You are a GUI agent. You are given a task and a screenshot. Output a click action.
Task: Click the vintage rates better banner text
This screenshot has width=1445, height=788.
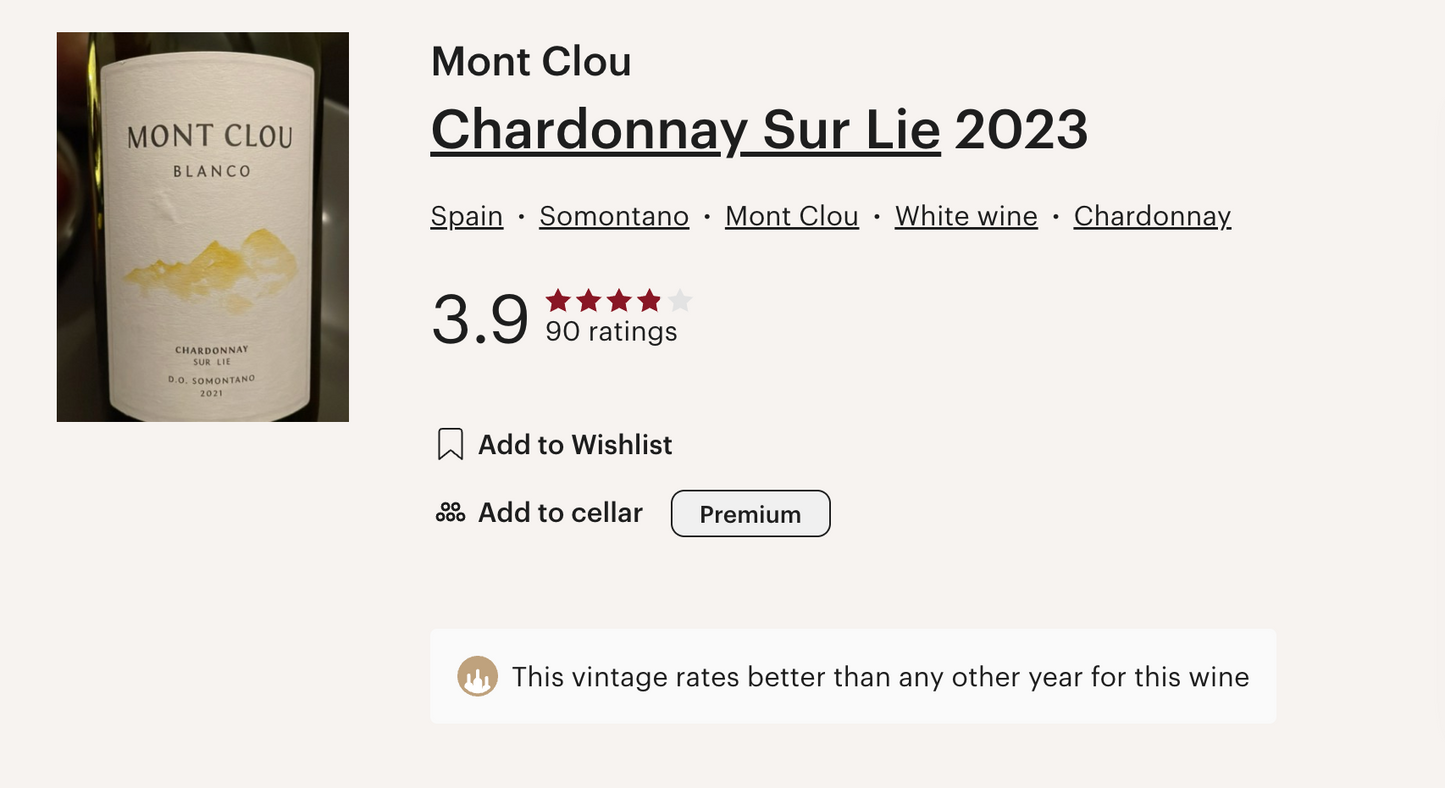(880, 677)
